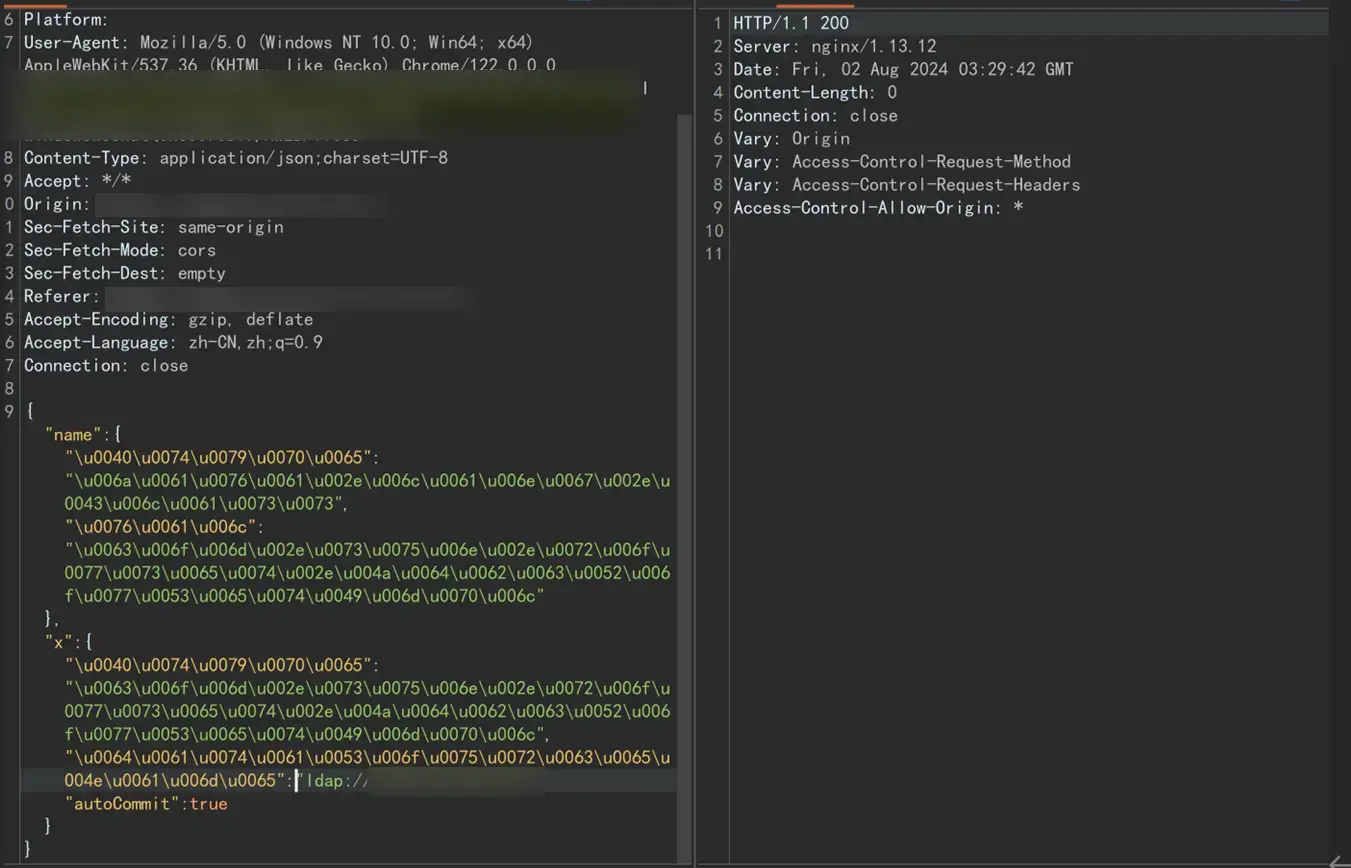1351x868 pixels.
Task: Click 'Sec-Fetch-Mode: cors' header
Action: pos(120,250)
